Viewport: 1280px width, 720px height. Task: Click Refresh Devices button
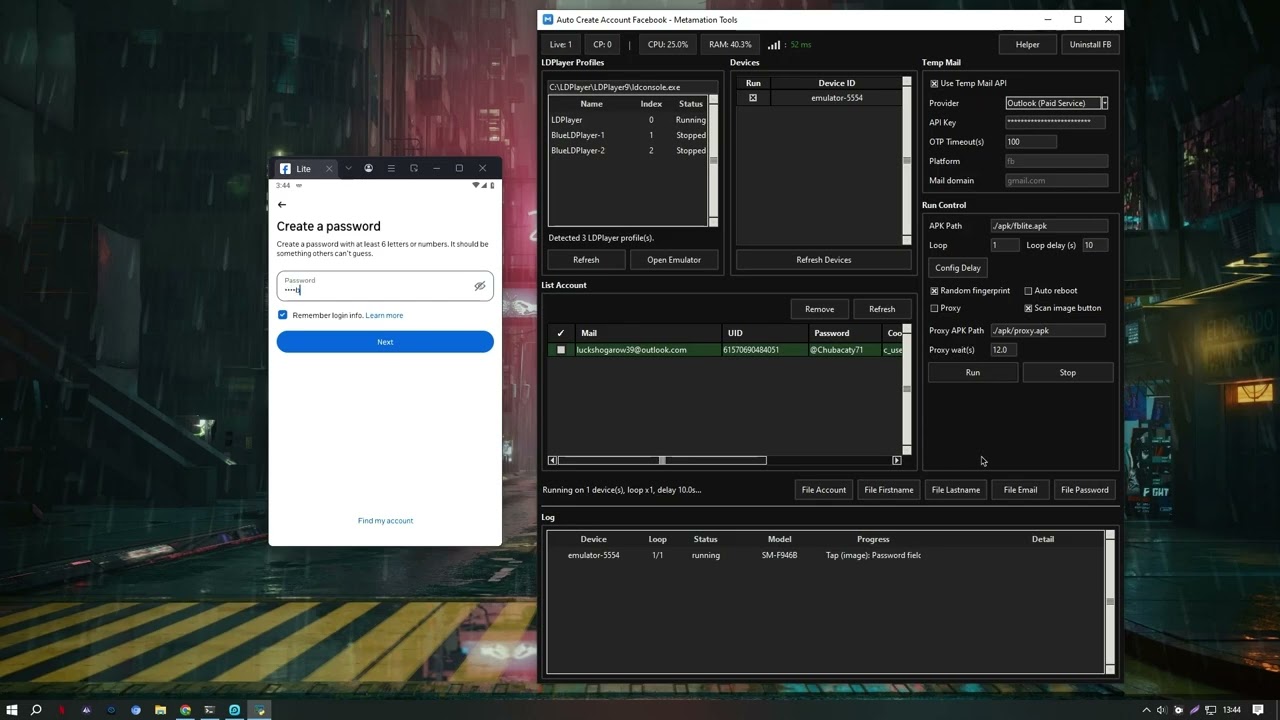(x=824, y=260)
